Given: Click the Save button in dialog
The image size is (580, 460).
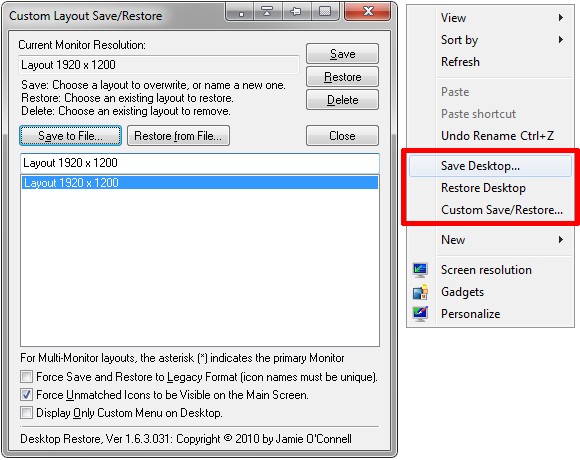Looking at the screenshot, I should click(343, 54).
